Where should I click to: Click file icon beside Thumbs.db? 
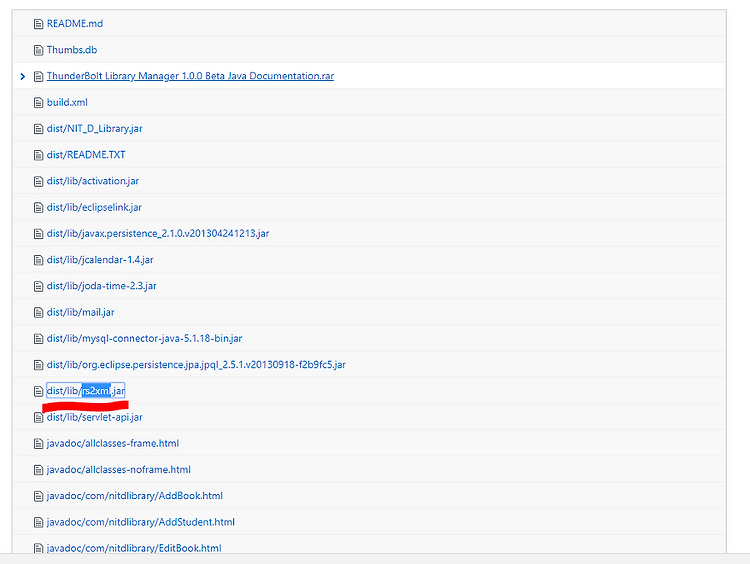pyautogui.click(x=38, y=50)
